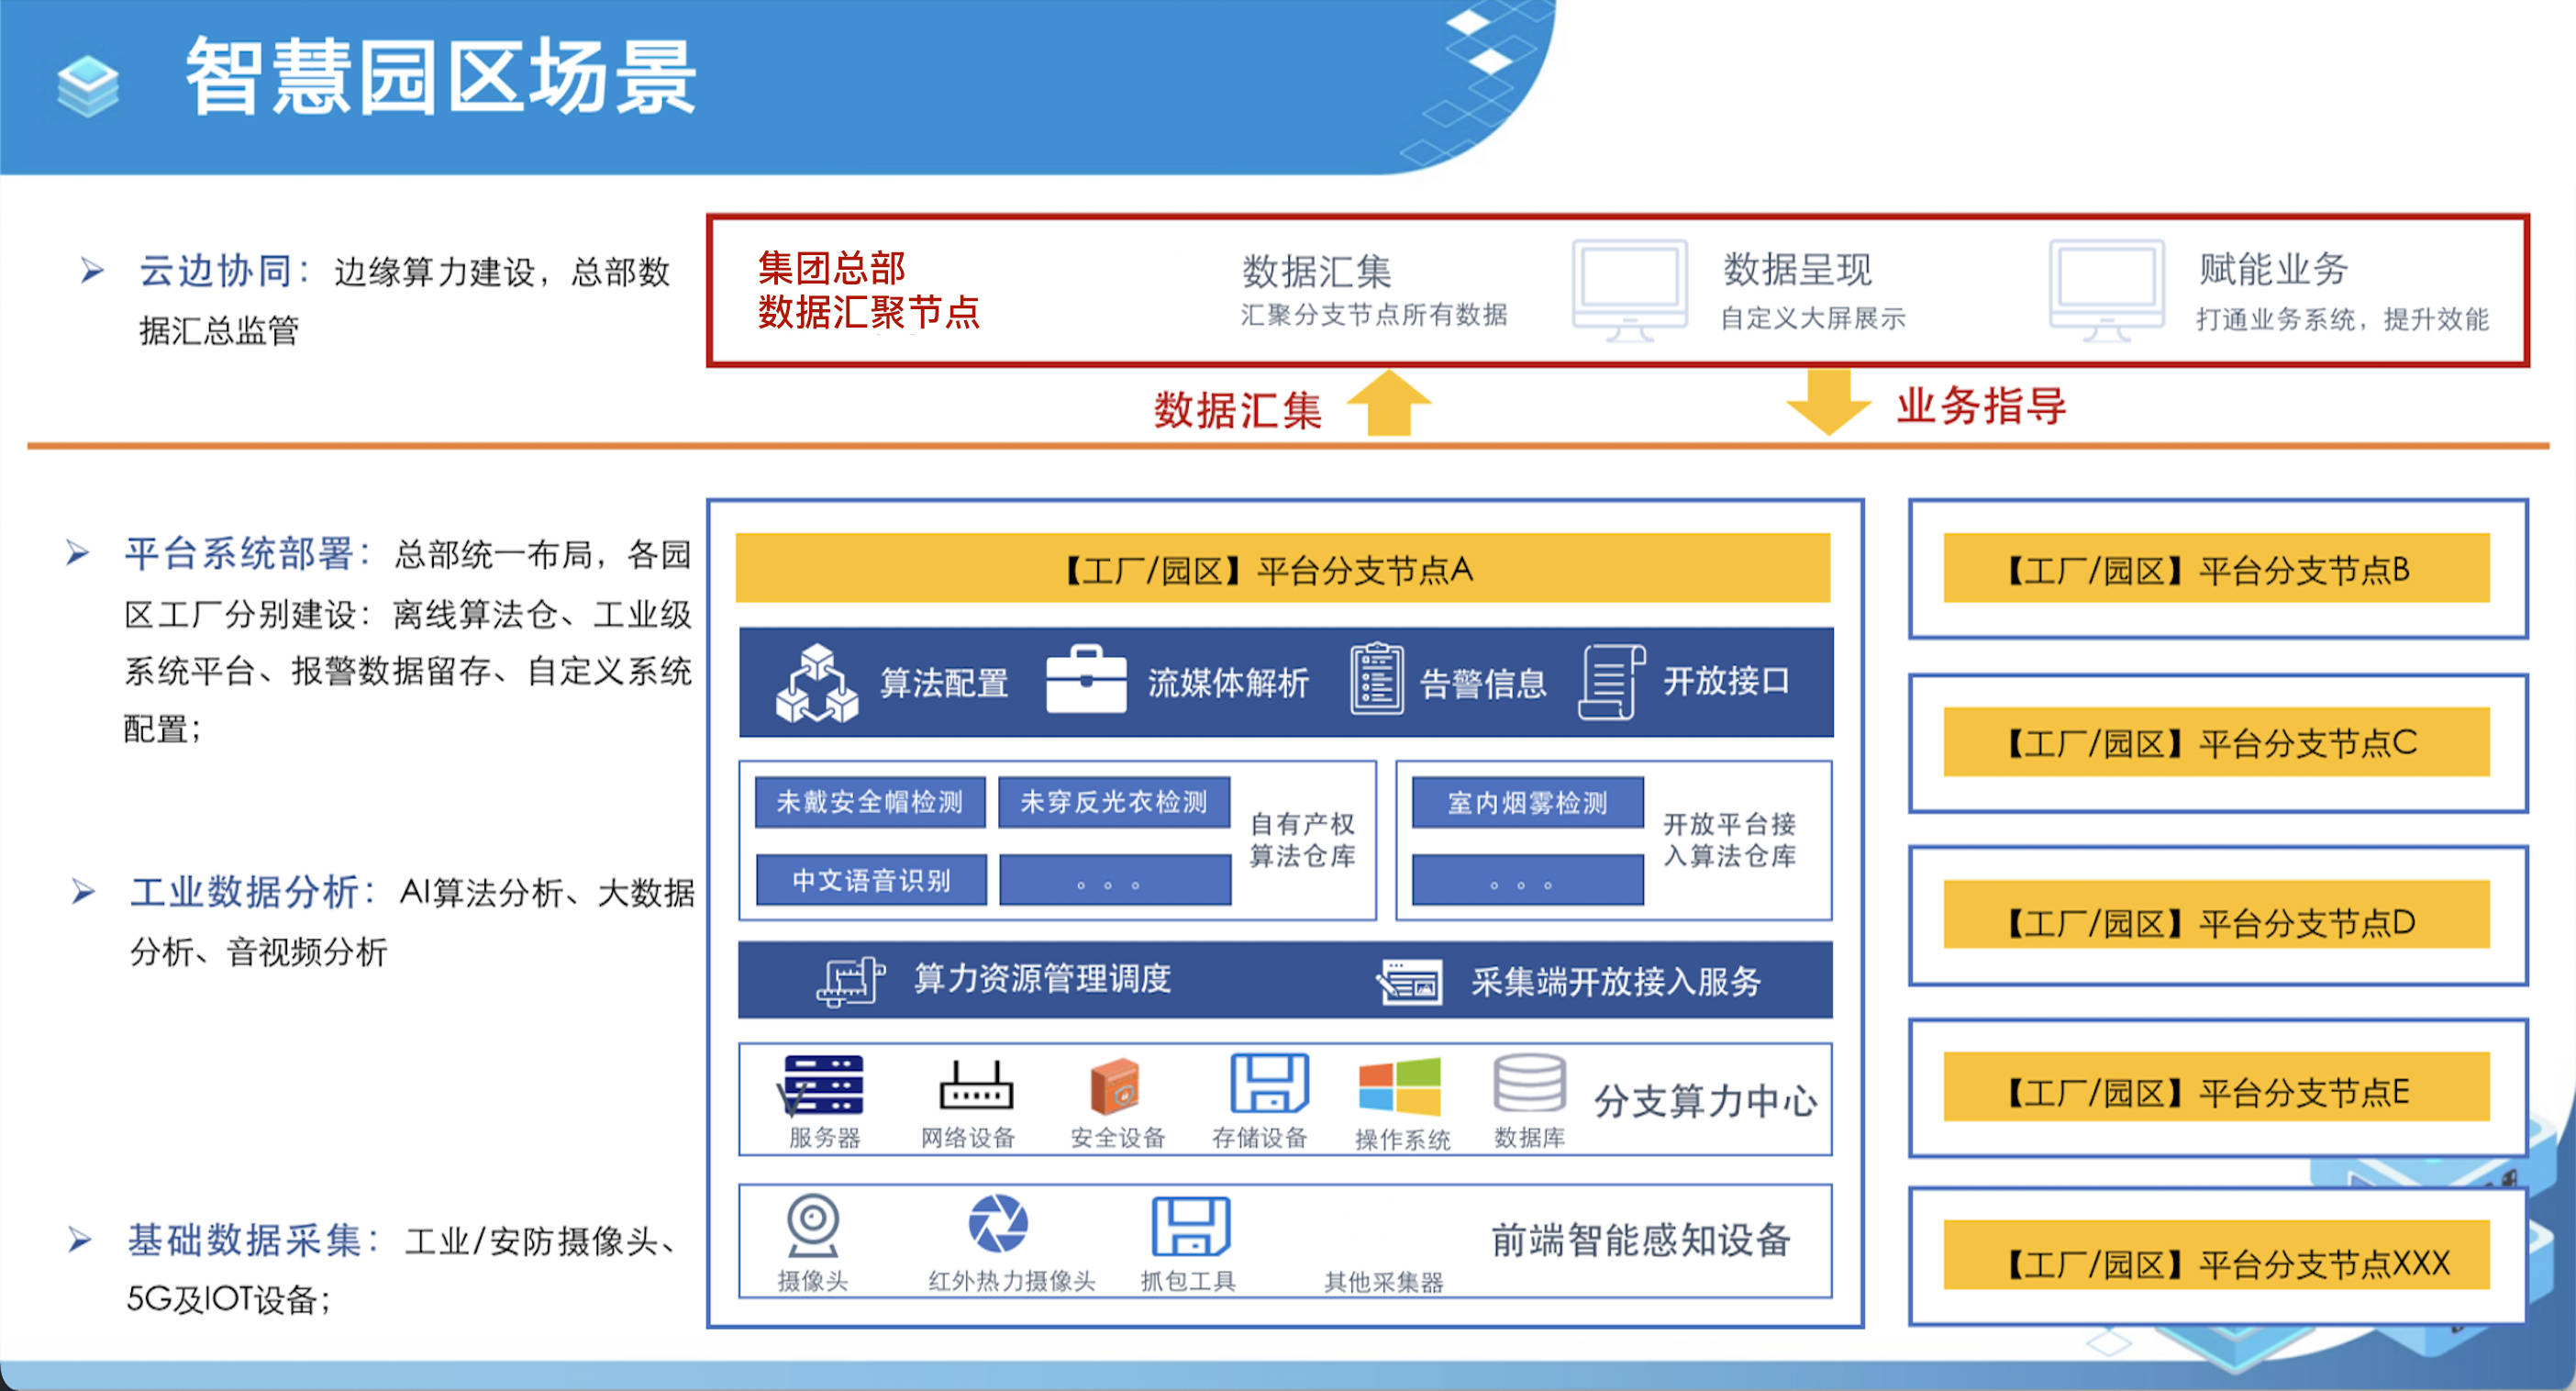Screen dimensions: 2576x1391
Task: Click the yellow down arrow near 业务指导
Action: click(x=1828, y=402)
